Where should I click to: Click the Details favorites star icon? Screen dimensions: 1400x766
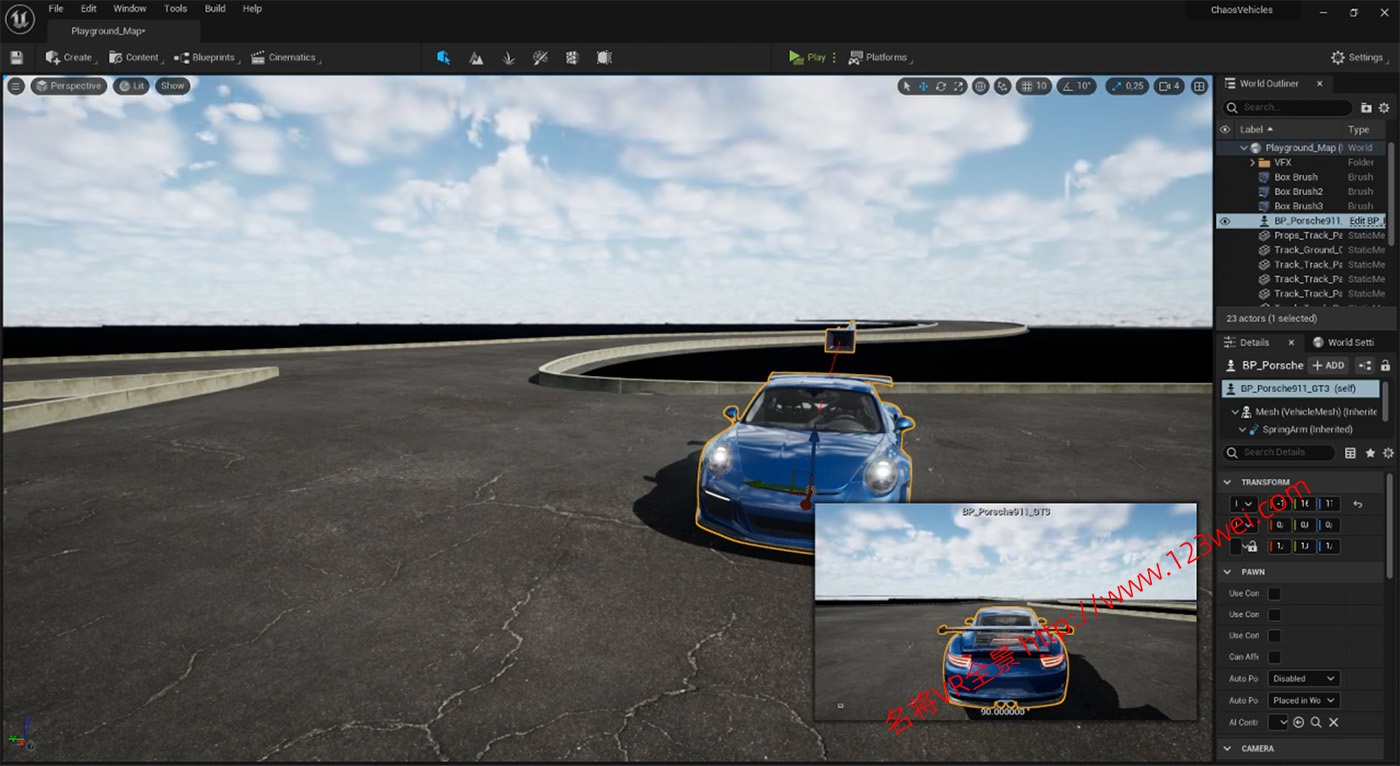[x=1370, y=453]
